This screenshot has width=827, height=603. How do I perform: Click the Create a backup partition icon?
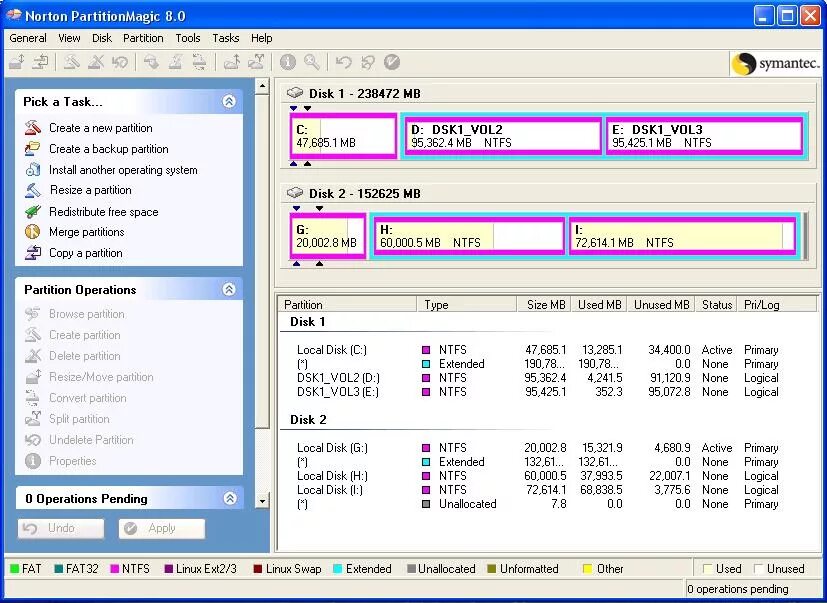(33, 149)
